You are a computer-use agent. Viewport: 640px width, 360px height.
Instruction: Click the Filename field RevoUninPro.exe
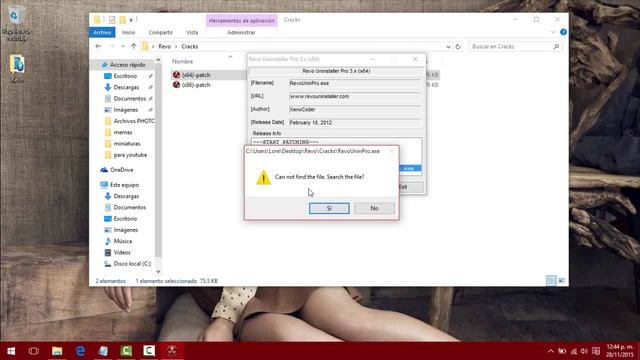tap(355, 83)
